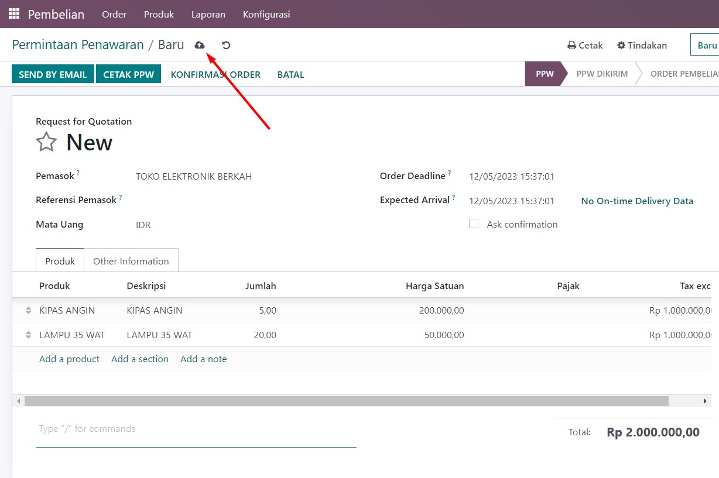Screen dimensions: 719x478
Task: Select the ORDER PEMBELIAN status stage
Action: tap(683, 74)
